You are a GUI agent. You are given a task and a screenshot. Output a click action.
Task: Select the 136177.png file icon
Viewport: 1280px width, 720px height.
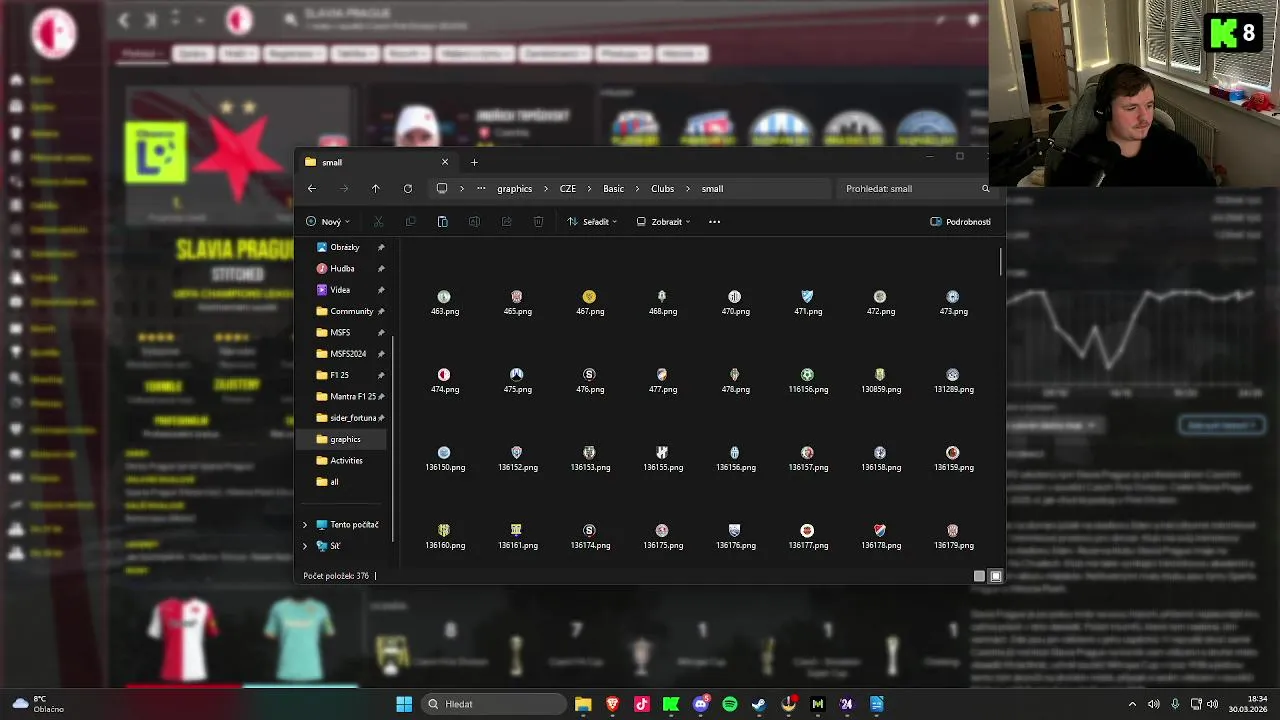(807, 530)
